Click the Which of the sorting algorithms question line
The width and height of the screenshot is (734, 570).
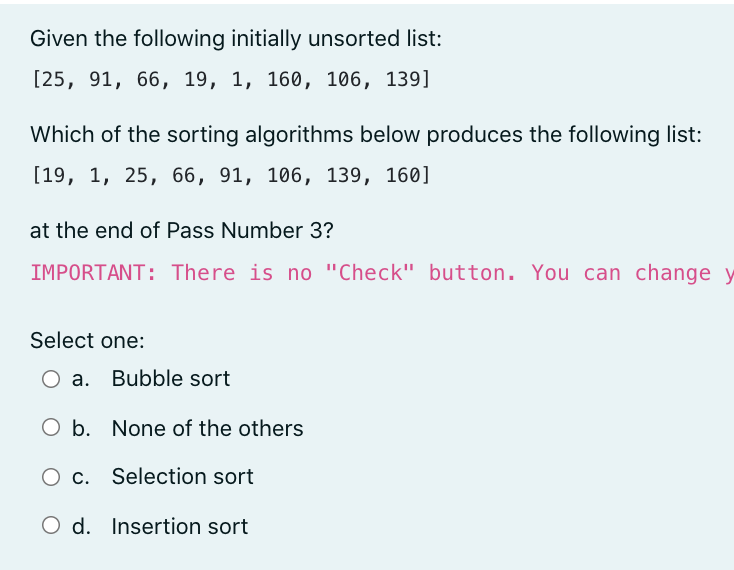point(366,135)
